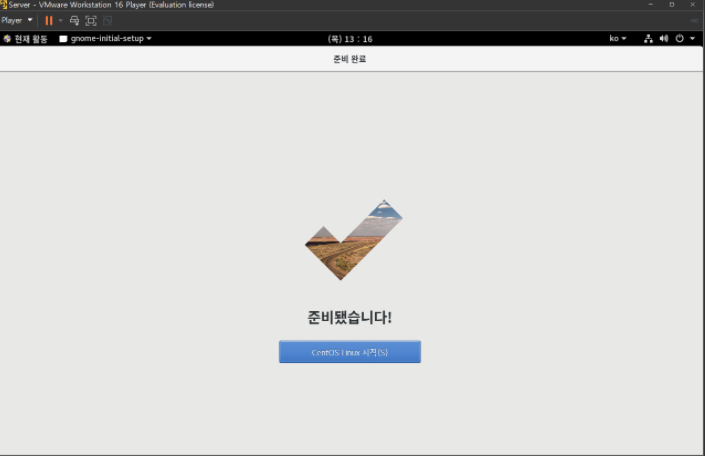This screenshot has height=456, width=705.
Task: Open the gnome-initial-setup application menu
Action: coord(106,39)
